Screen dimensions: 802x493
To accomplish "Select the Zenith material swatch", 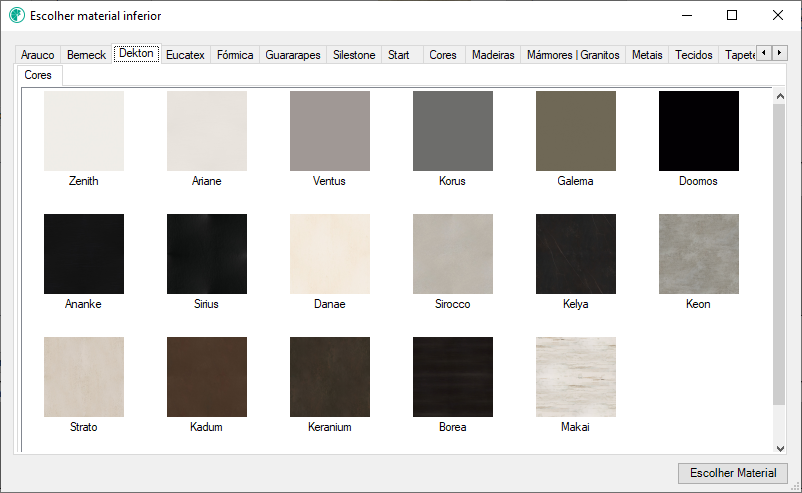I will click(x=84, y=131).
